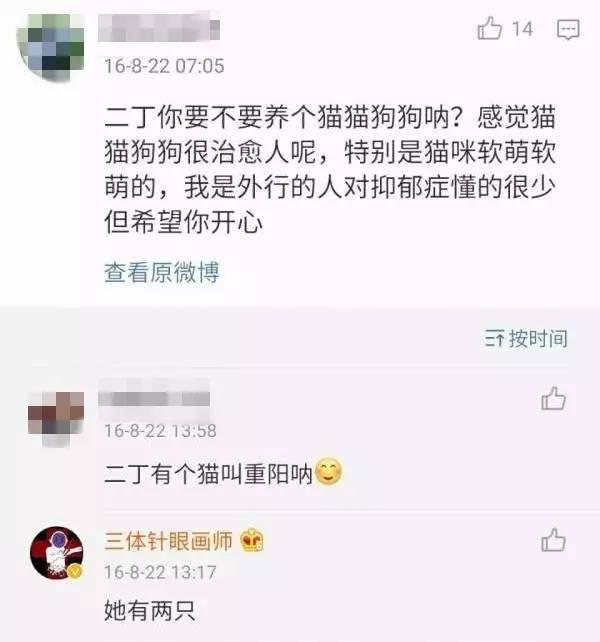Open the second commenter's blurred avatar
The height and width of the screenshot is (642, 600).
(56, 418)
